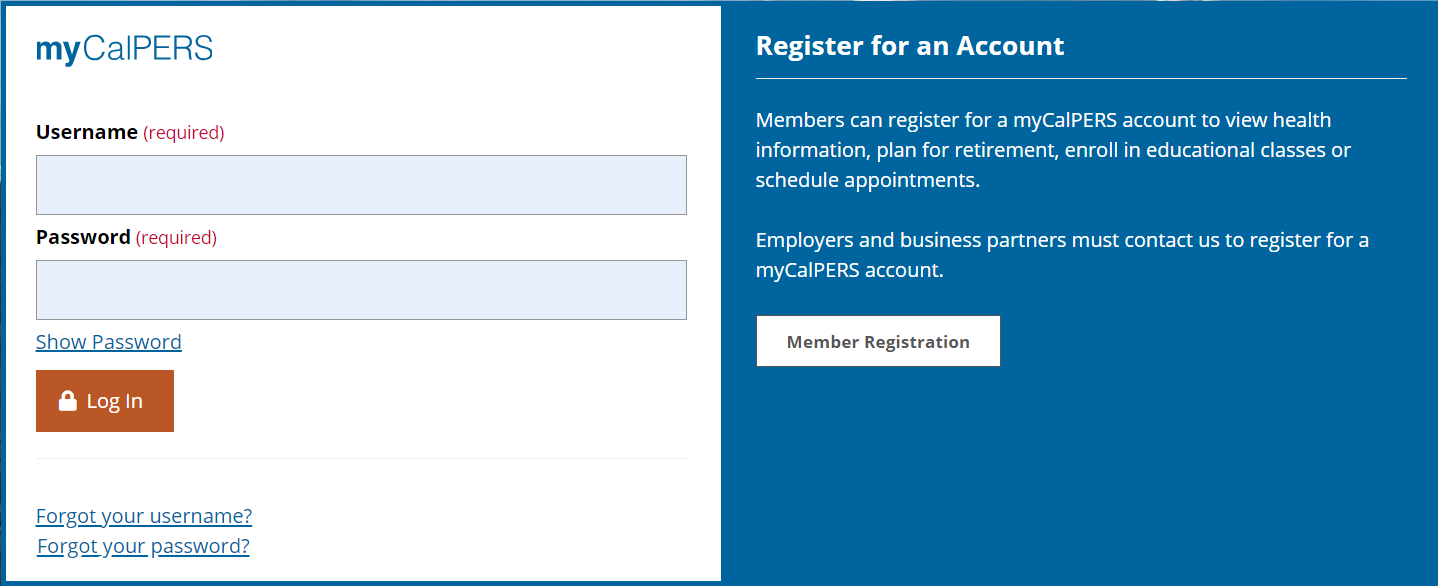Click the bold 'my' in the logo
The width and height of the screenshot is (1438, 586).
click(x=57, y=50)
